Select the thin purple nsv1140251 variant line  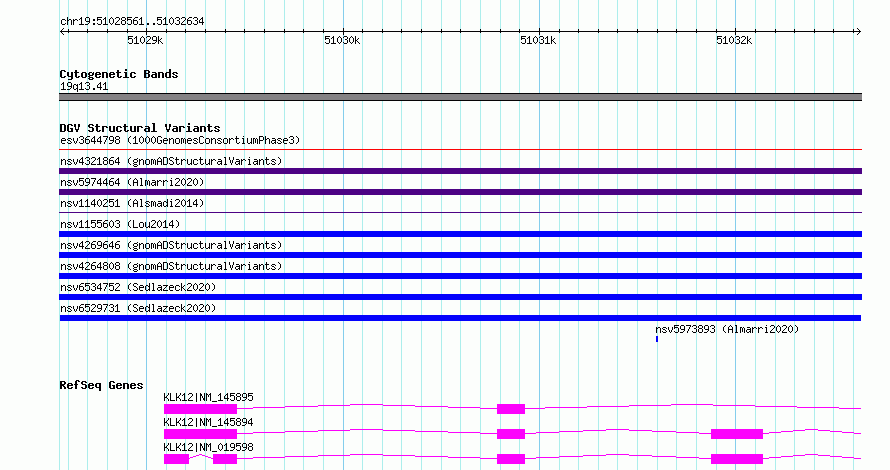coord(460,213)
